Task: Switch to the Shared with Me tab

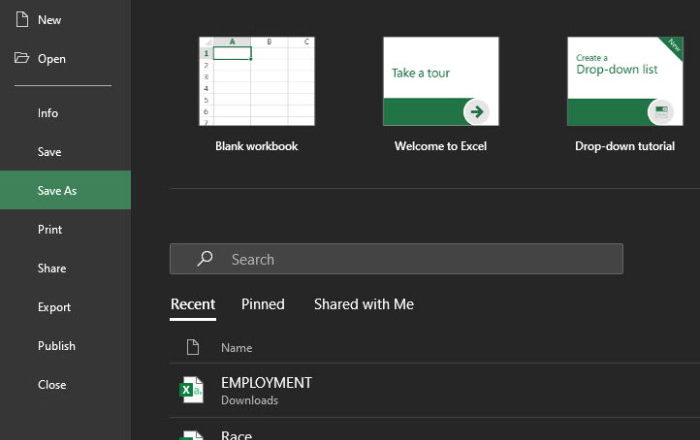Action: (363, 304)
